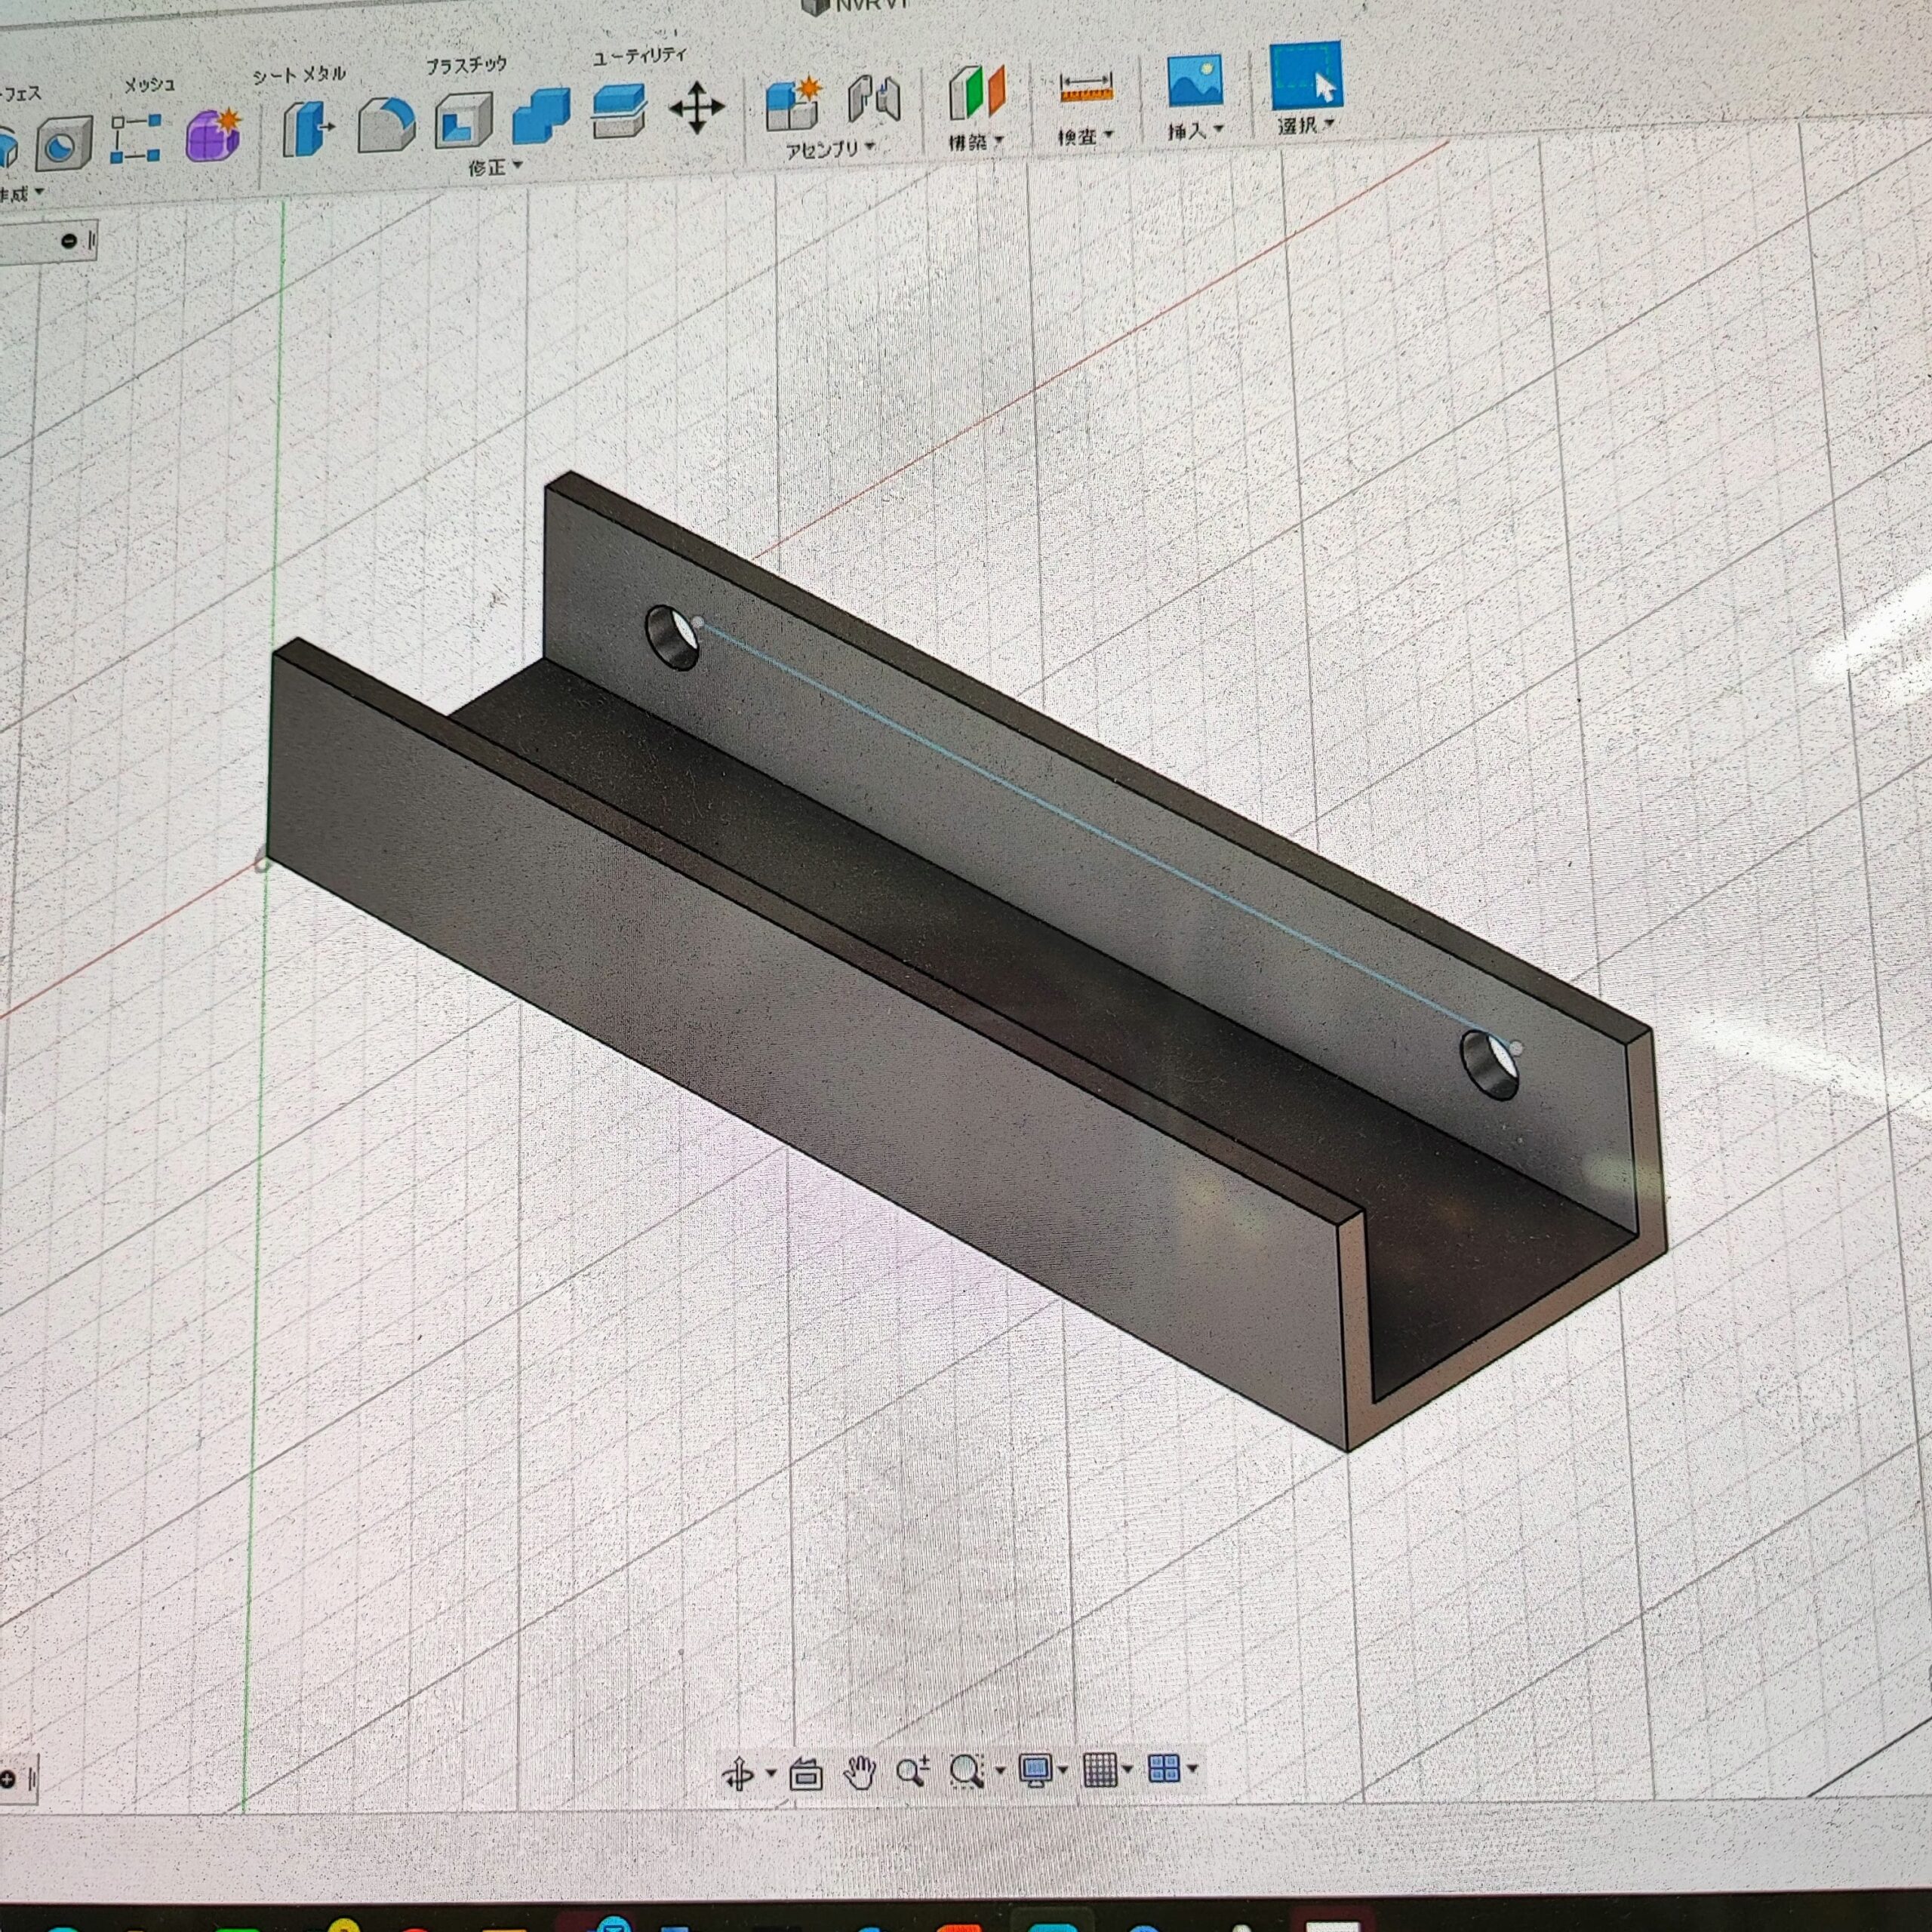Screen dimensions: 1932x1932
Task: Click the Viewports layout icon
Action: 1164,1768
